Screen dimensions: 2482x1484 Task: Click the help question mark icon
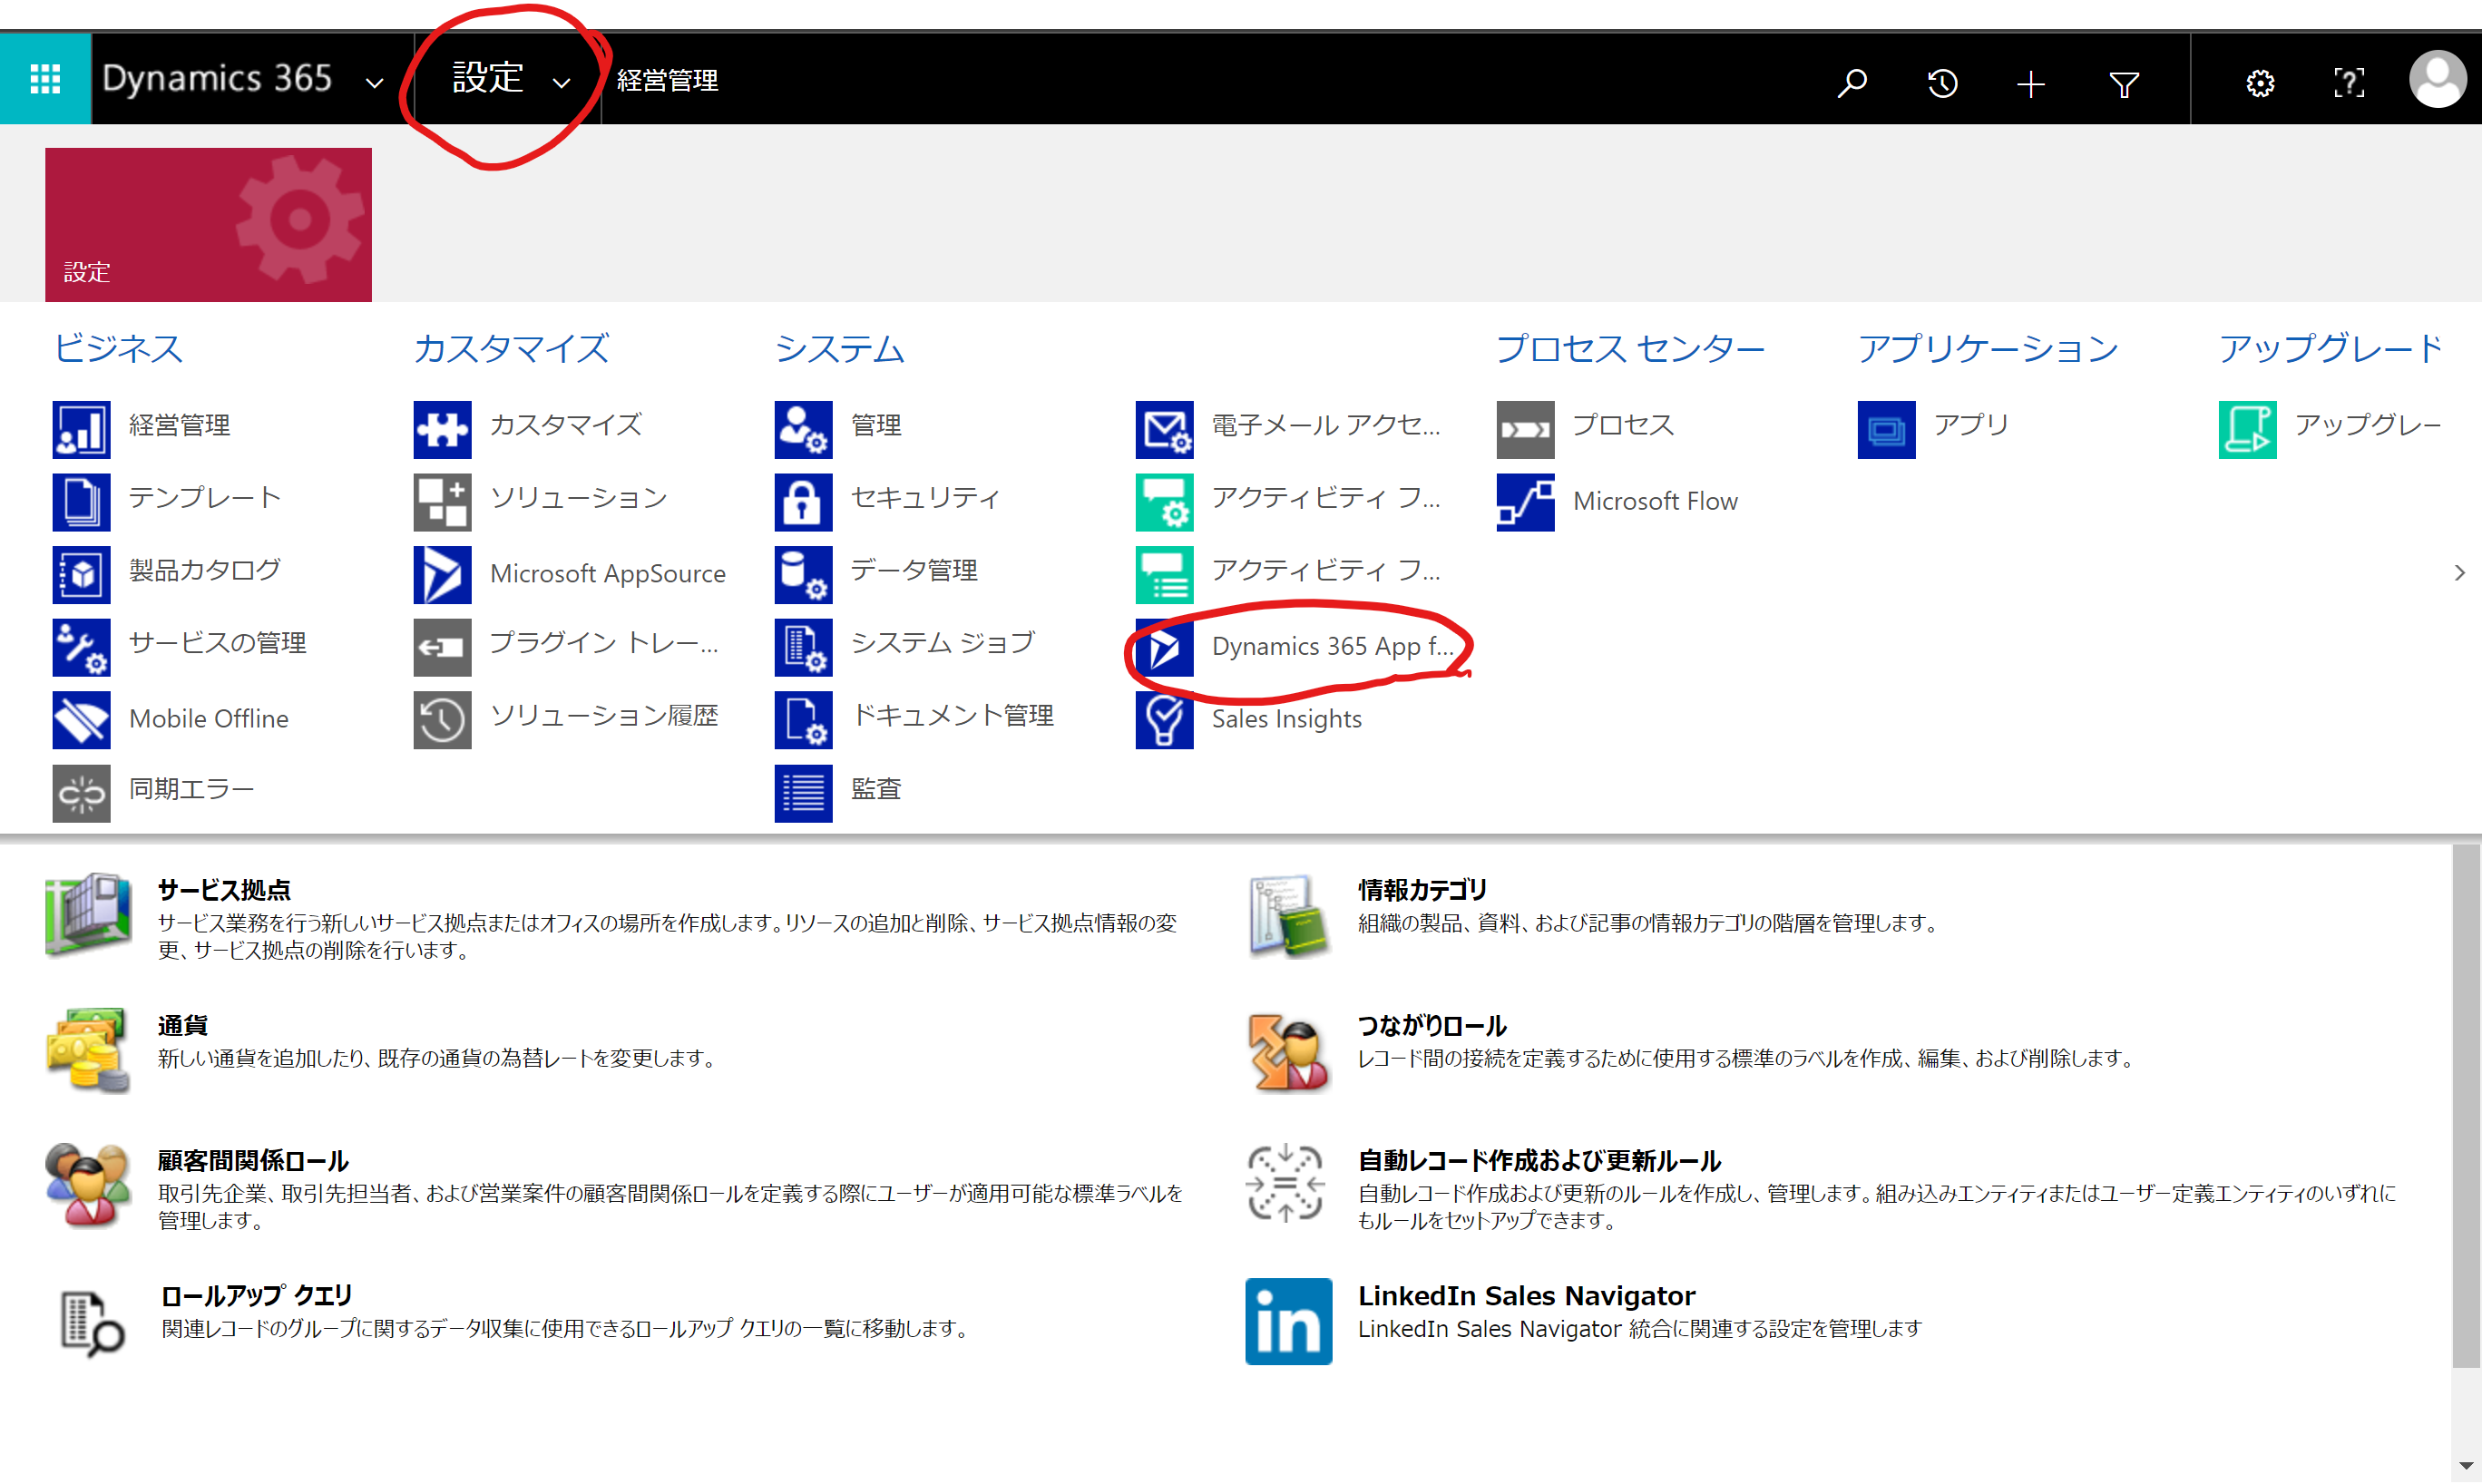[x=2348, y=83]
